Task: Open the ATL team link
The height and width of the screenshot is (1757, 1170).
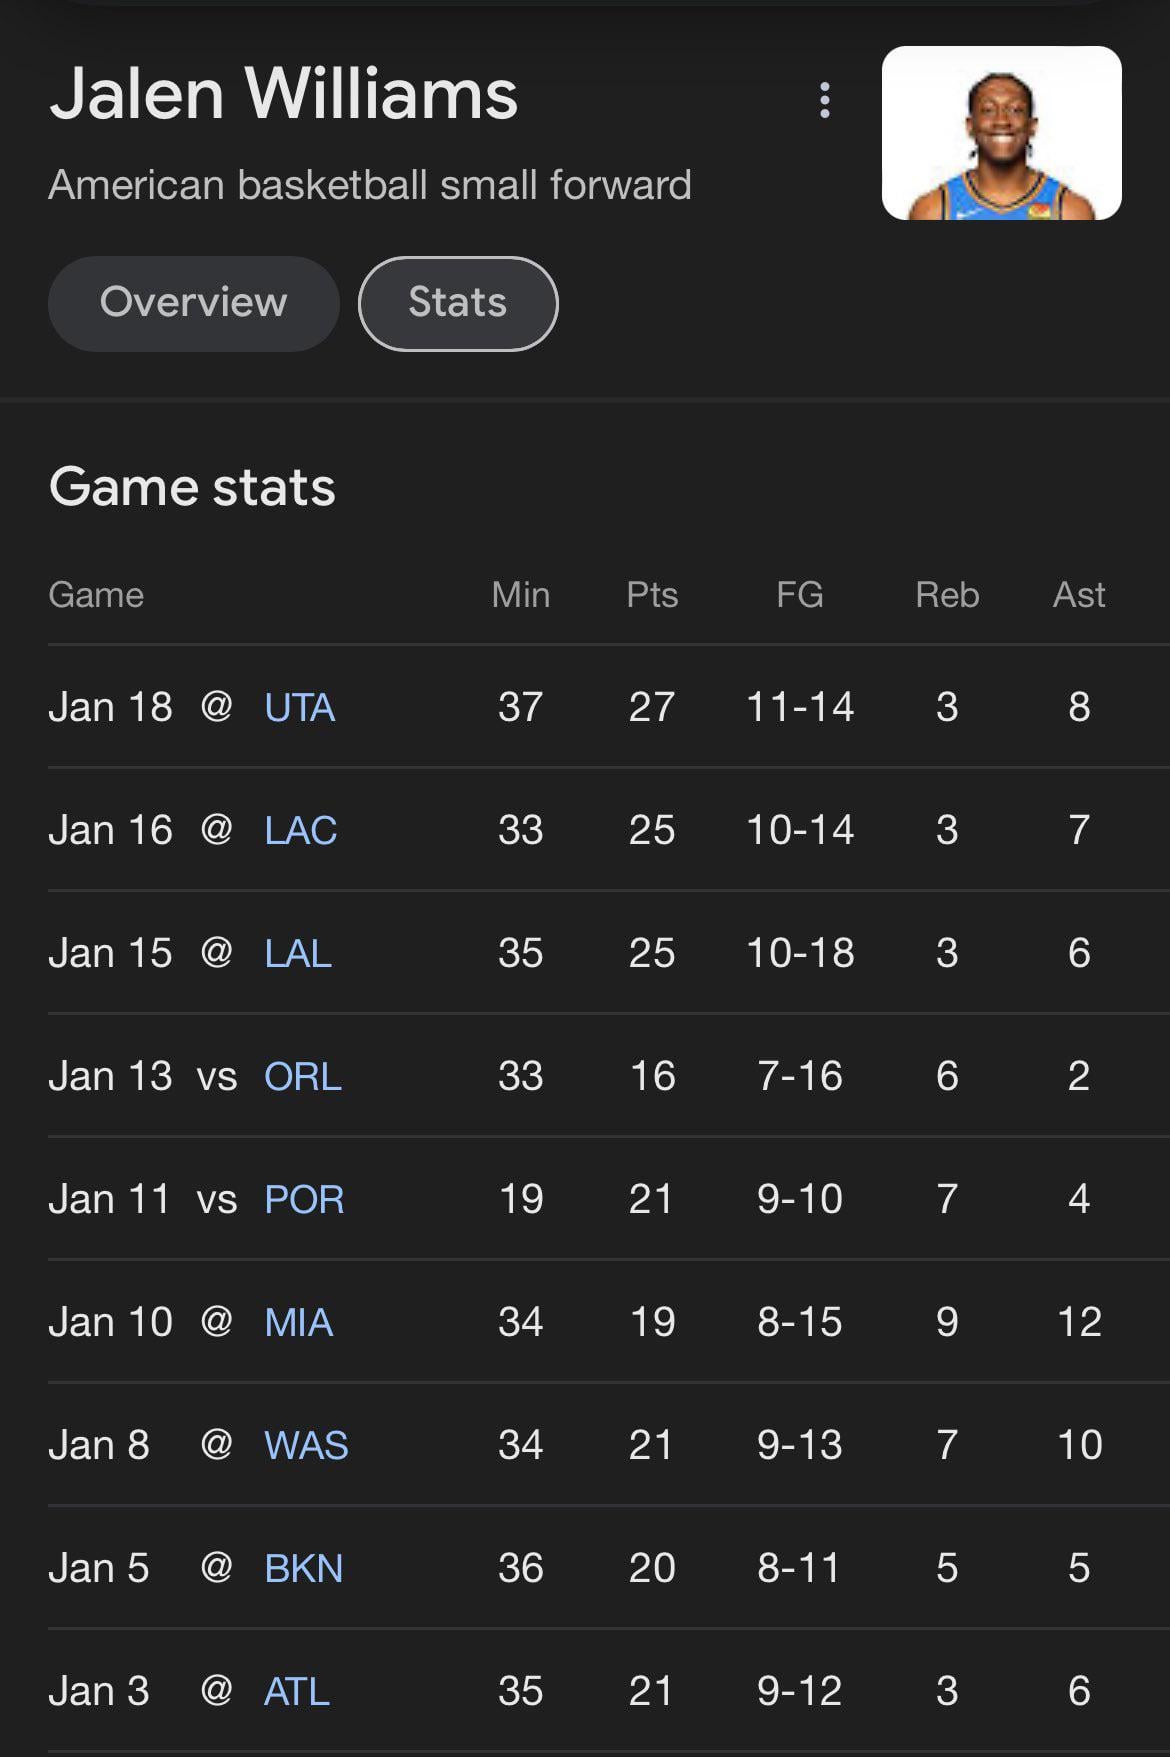Action: (296, 1692)
